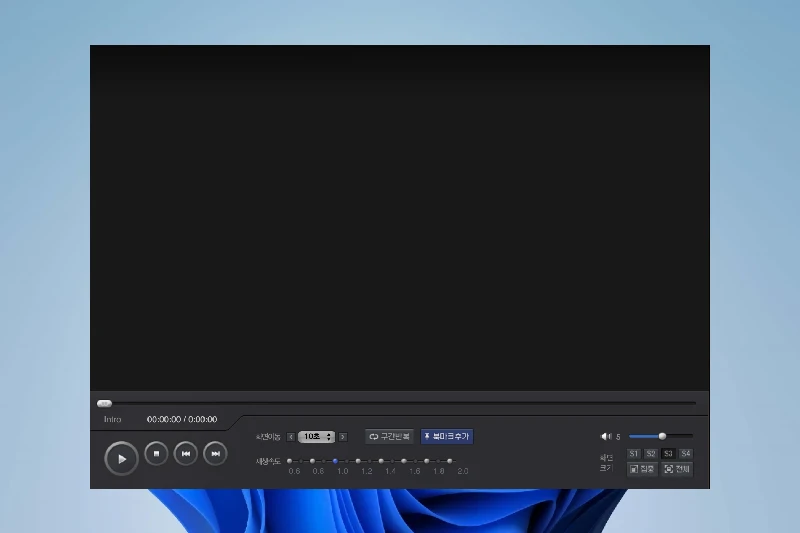Click the 전체 fullscreen button
This screenshot has width=800, height=533.
pos(677,469)
